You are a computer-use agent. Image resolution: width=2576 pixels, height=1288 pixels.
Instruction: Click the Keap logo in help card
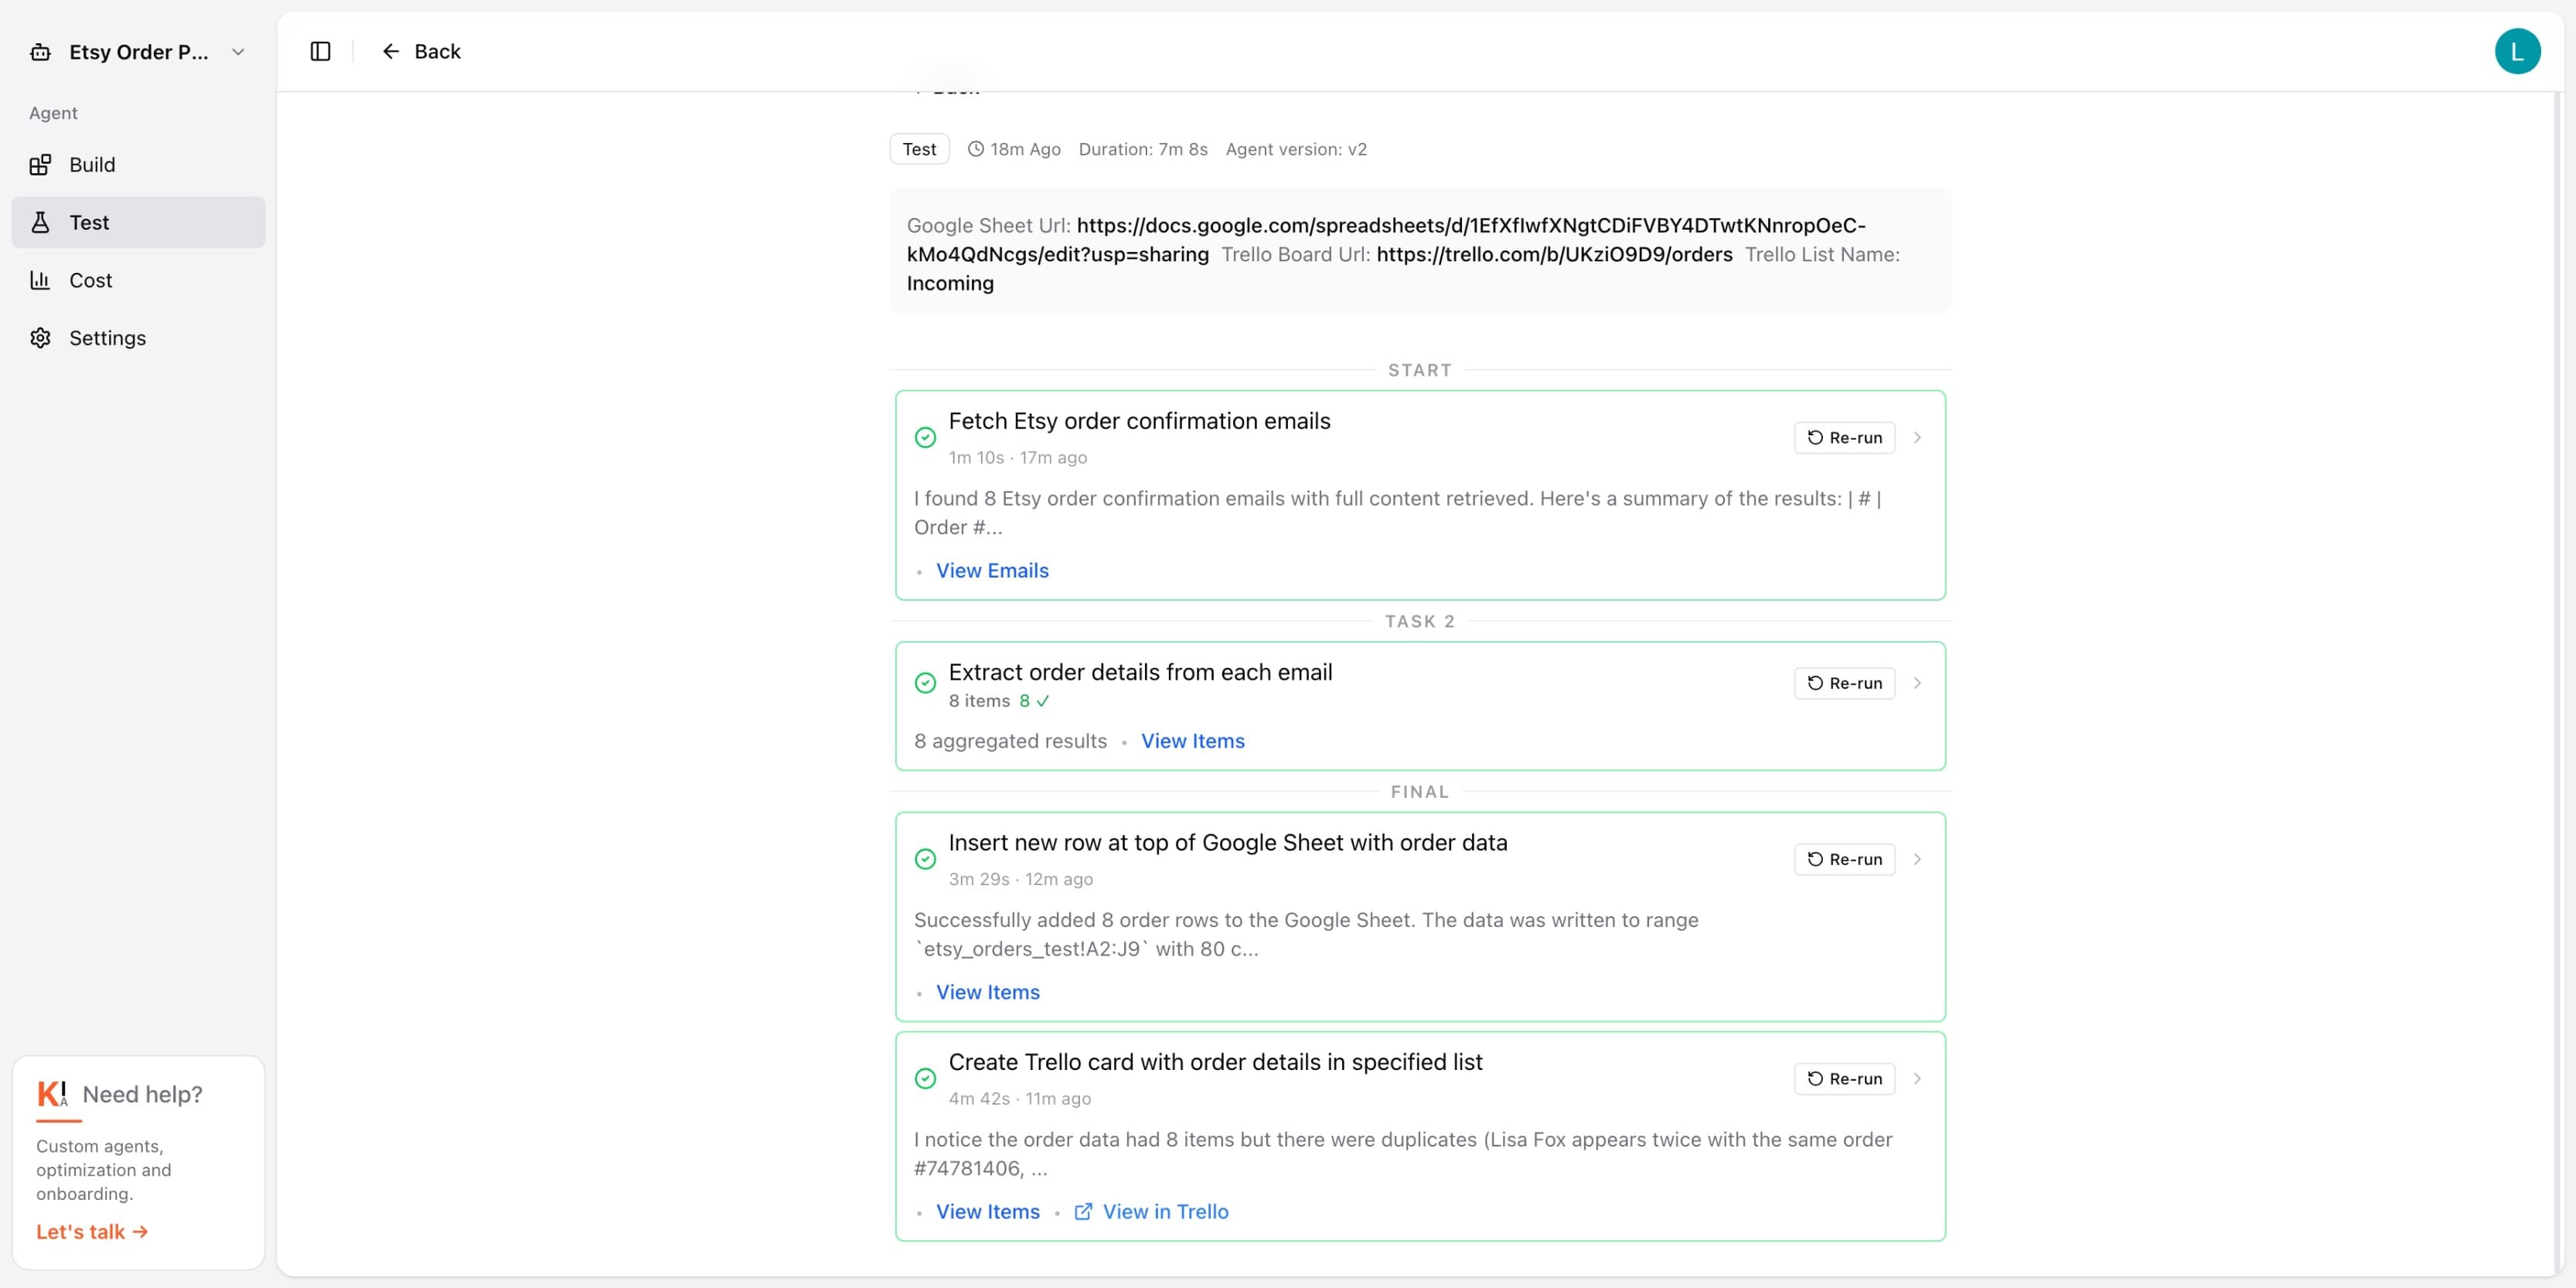[x=53, y=1093]
